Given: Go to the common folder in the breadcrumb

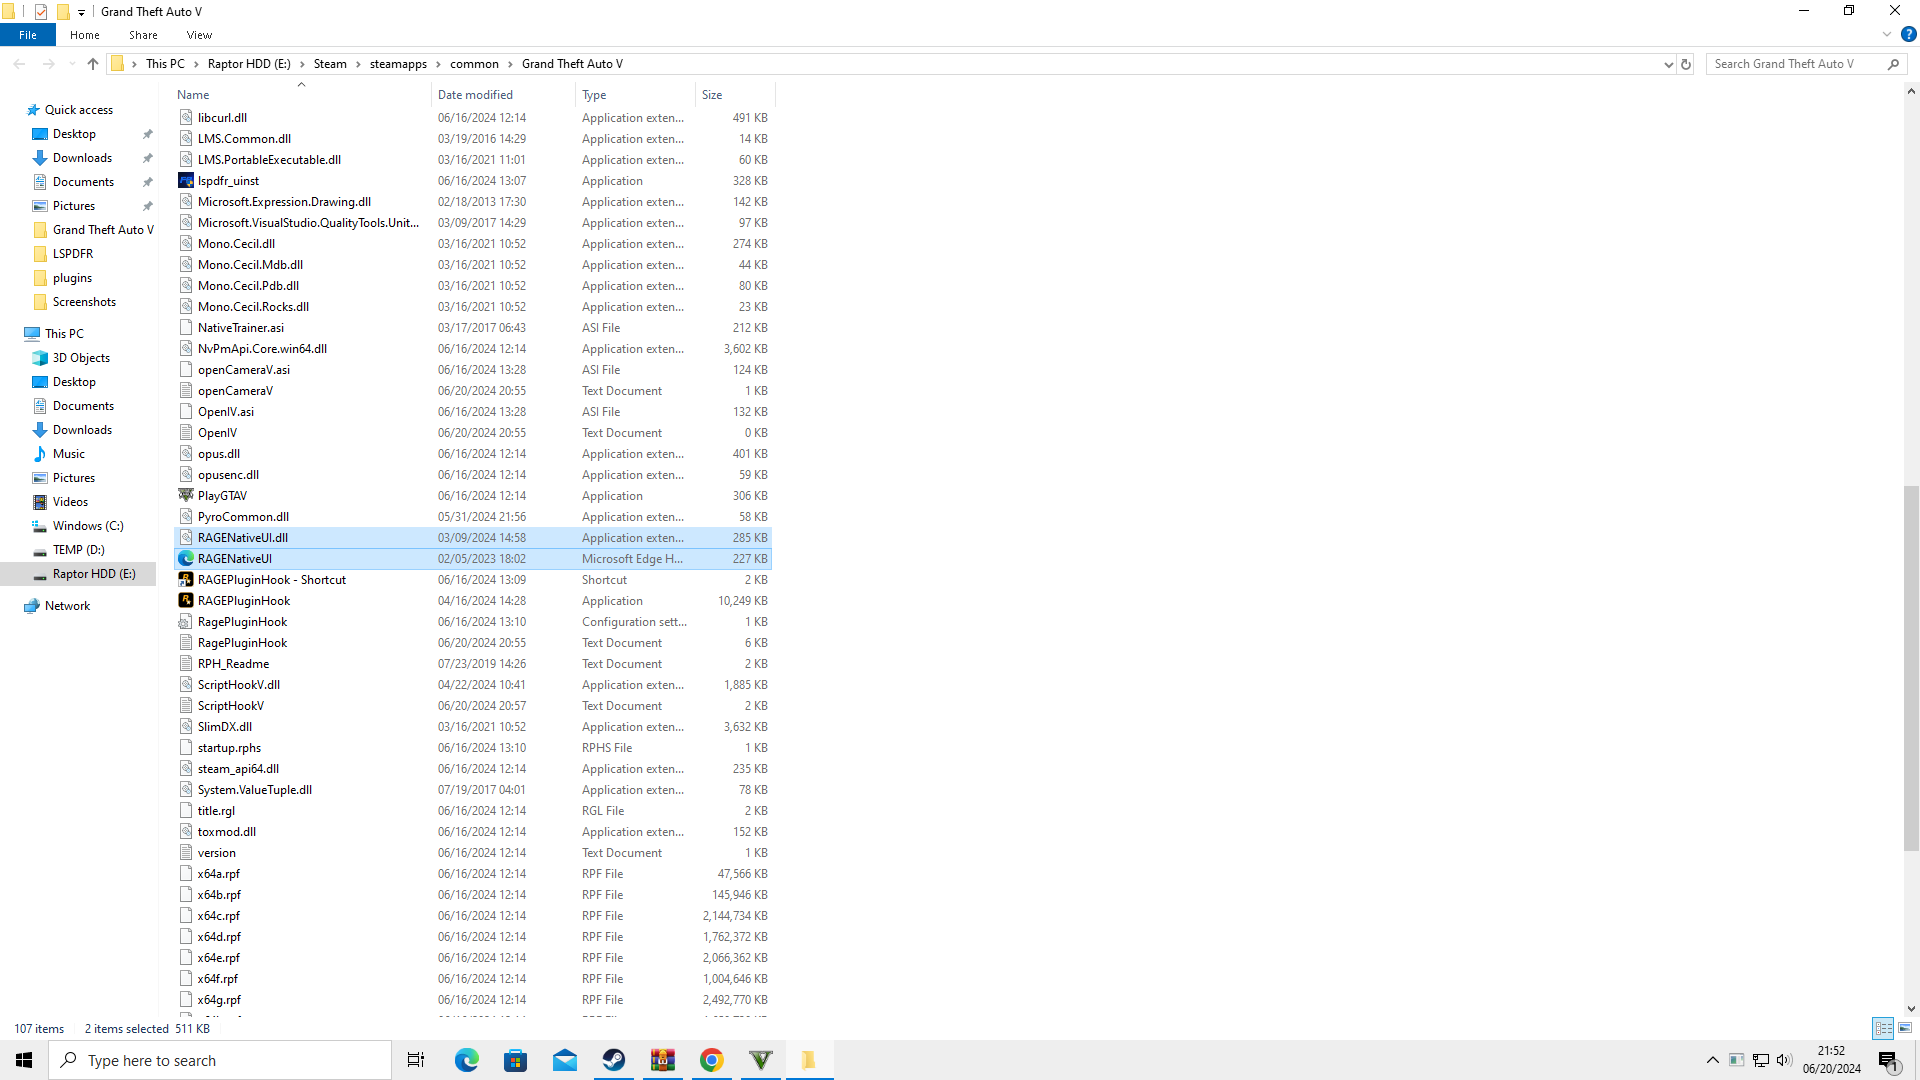Looking at the screenshot, I should click(x=474, y=64).
